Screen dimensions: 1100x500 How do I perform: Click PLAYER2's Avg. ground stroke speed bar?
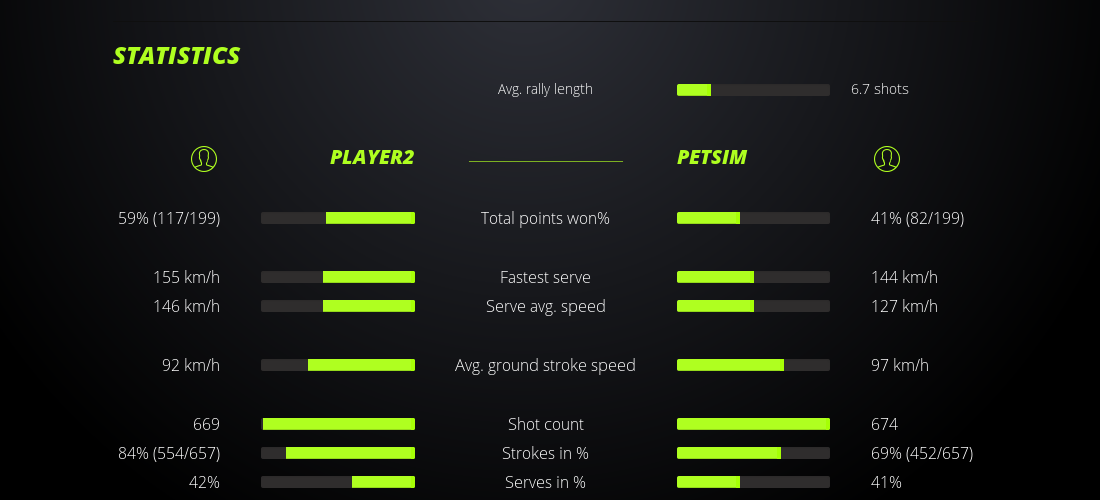coord(338,365)
